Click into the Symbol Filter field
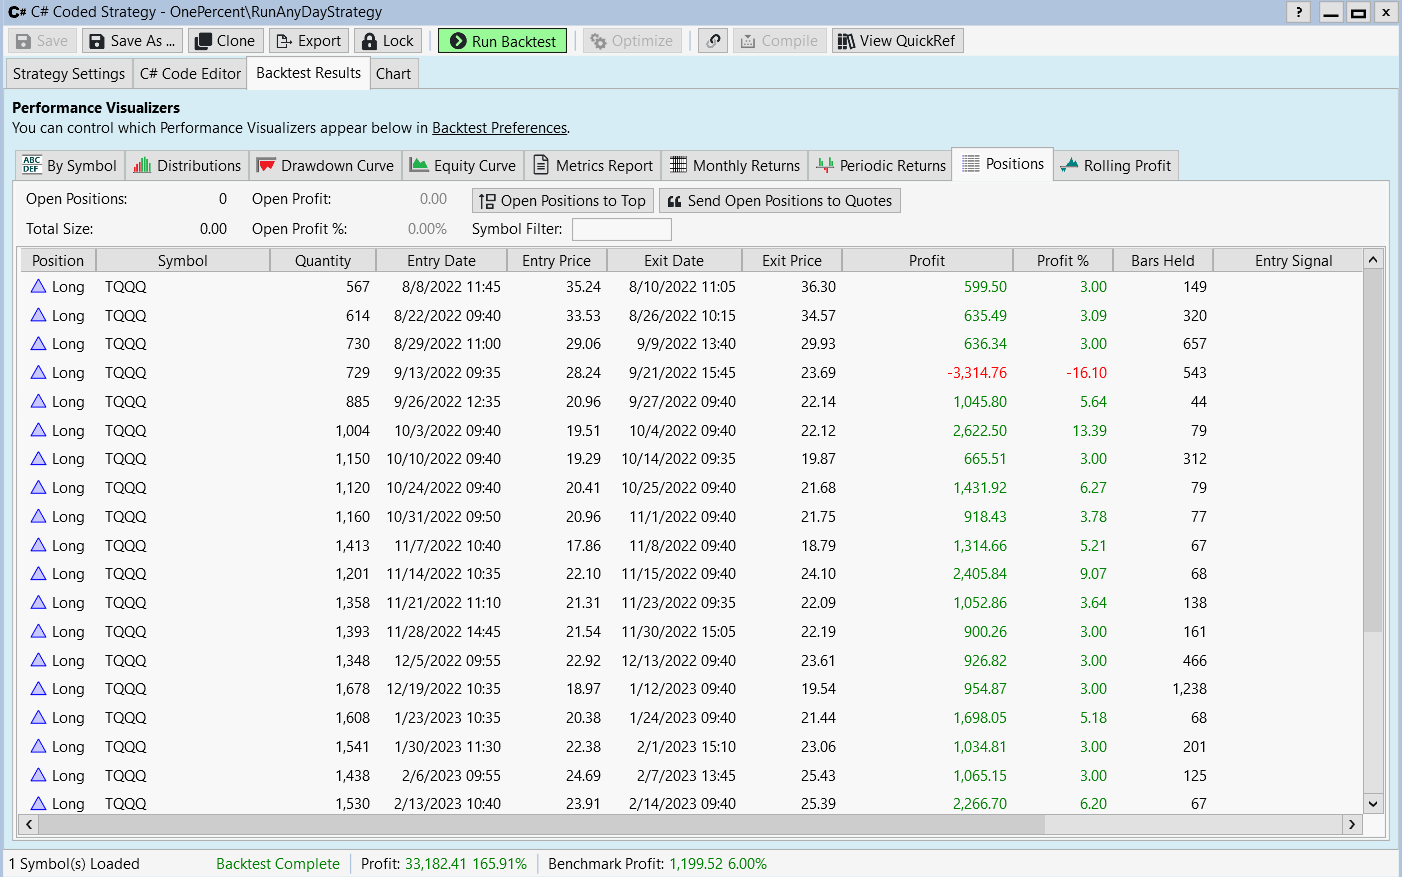Image resolution: width=1402 pixels, height=877 pixels. [621, 229]
